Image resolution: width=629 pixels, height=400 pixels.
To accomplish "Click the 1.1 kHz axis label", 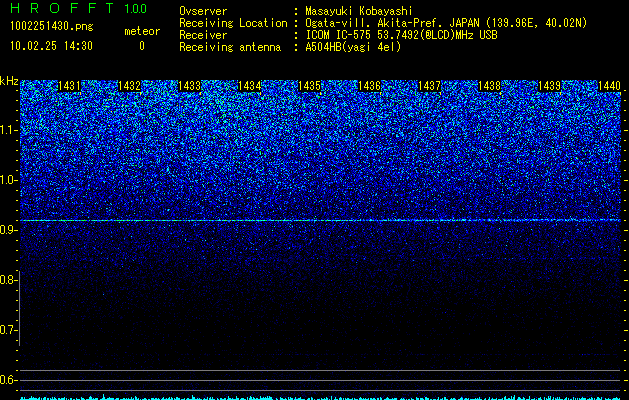I will [x=7, y=130].
